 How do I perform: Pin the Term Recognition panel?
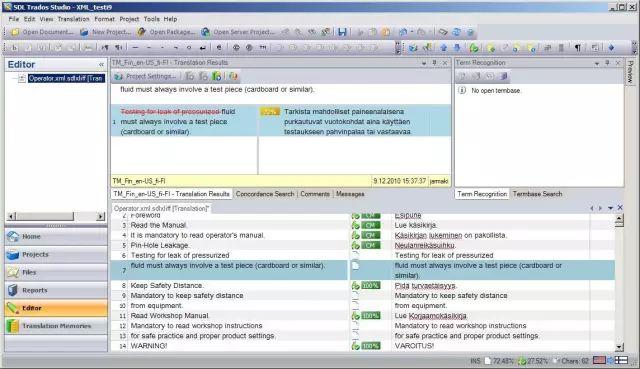pyautogui.click(x=607, y=63)
